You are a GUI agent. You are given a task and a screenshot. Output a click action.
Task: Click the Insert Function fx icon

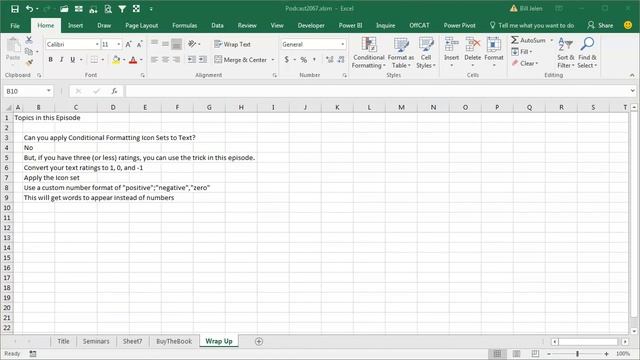tap(114, 91)
